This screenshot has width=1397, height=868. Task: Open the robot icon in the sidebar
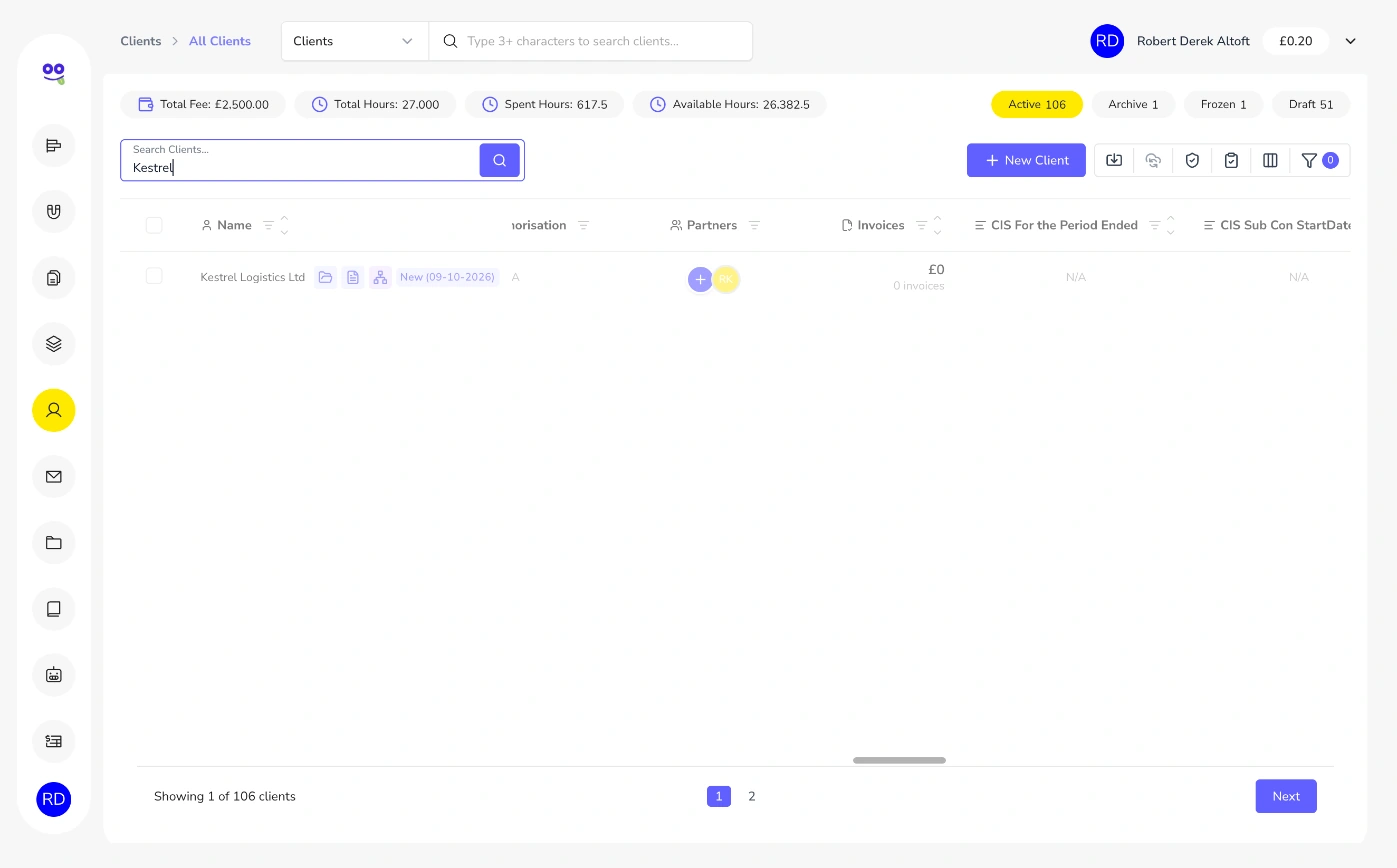tap(54, 674)
